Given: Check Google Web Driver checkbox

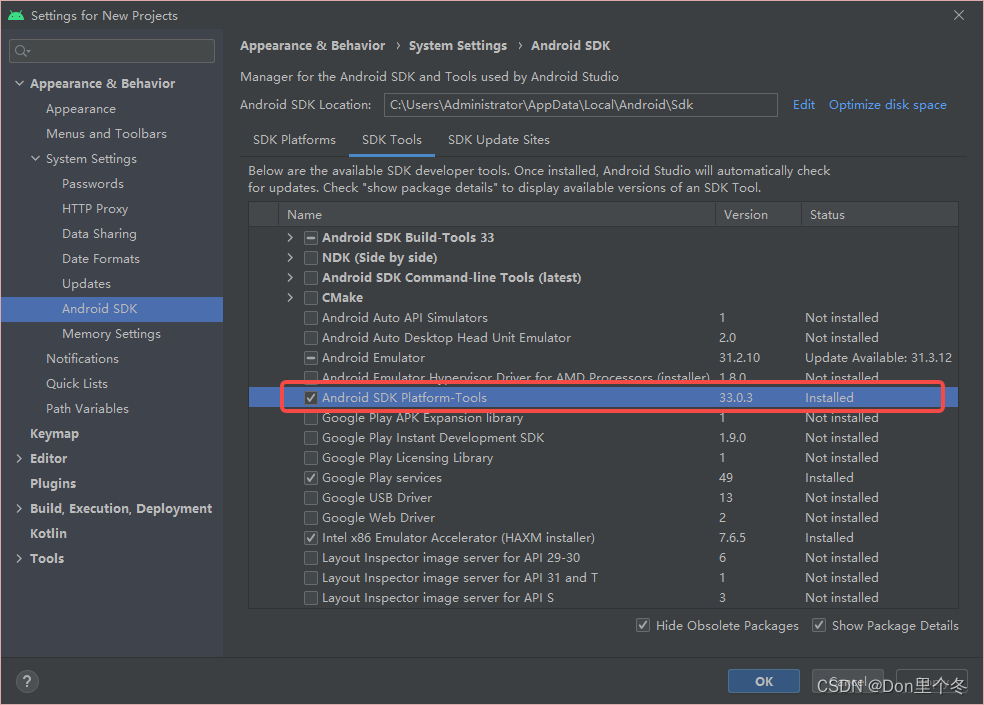Looking at the screenshot, I should (x=311, y=519).
